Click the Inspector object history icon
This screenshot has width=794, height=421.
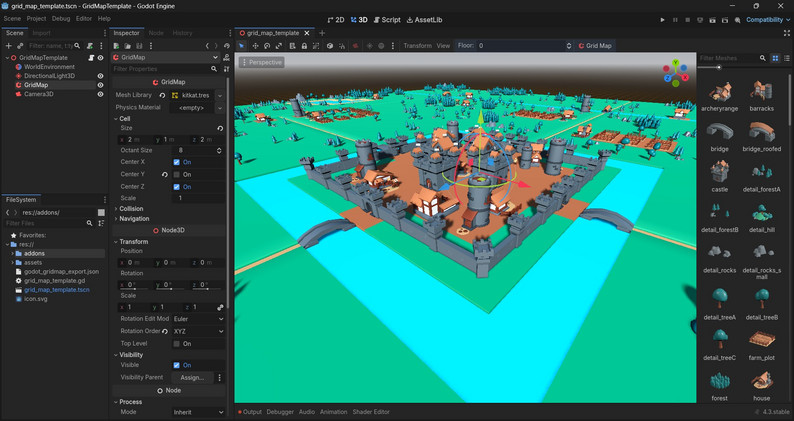[226, 46]
